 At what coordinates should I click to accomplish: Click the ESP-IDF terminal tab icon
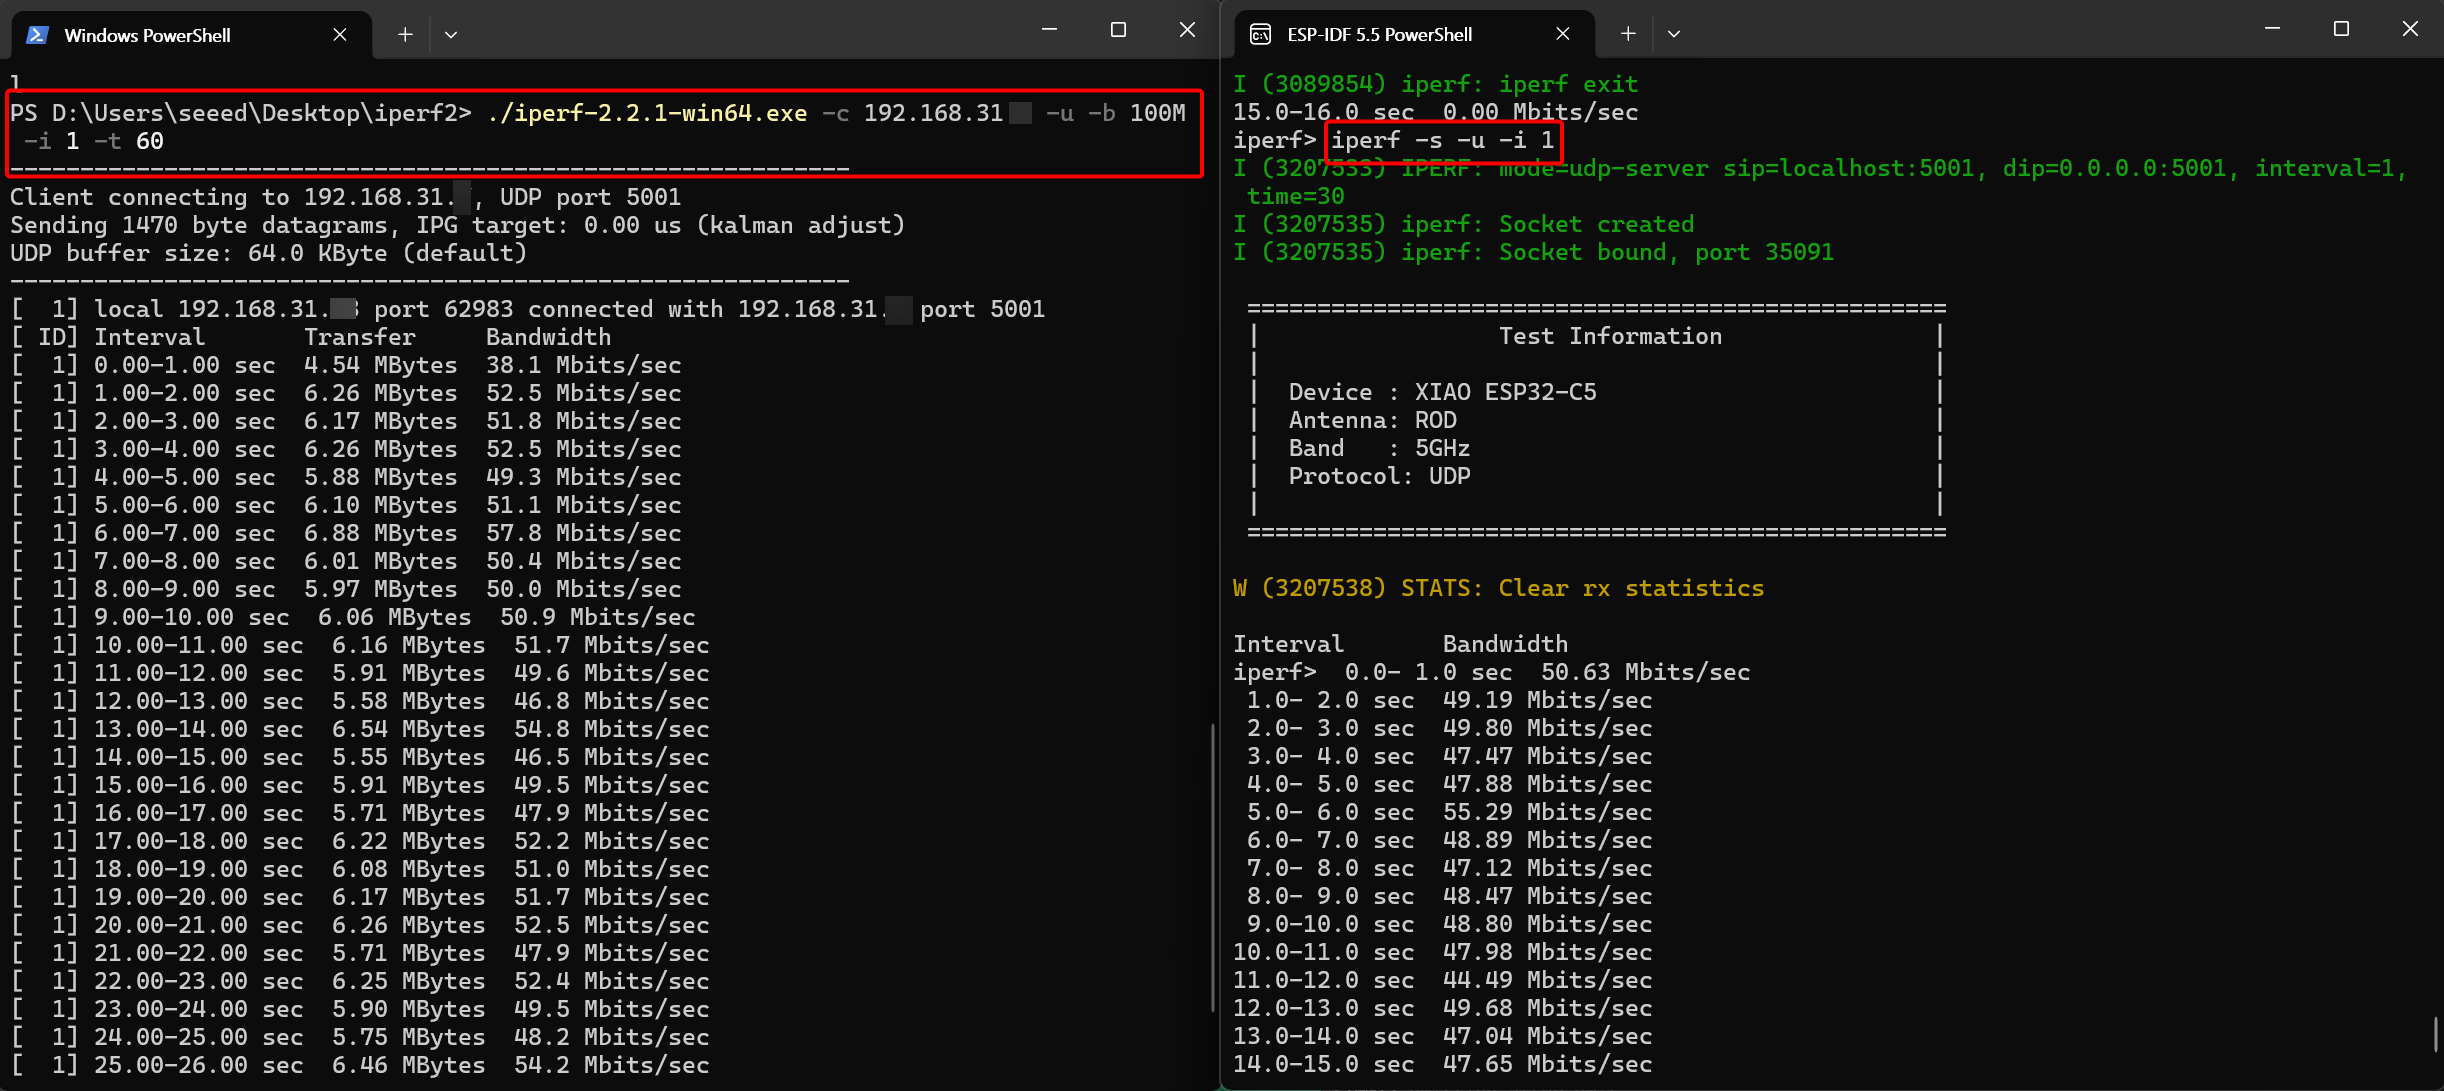pyautogui.click(x=1261, y=35)
